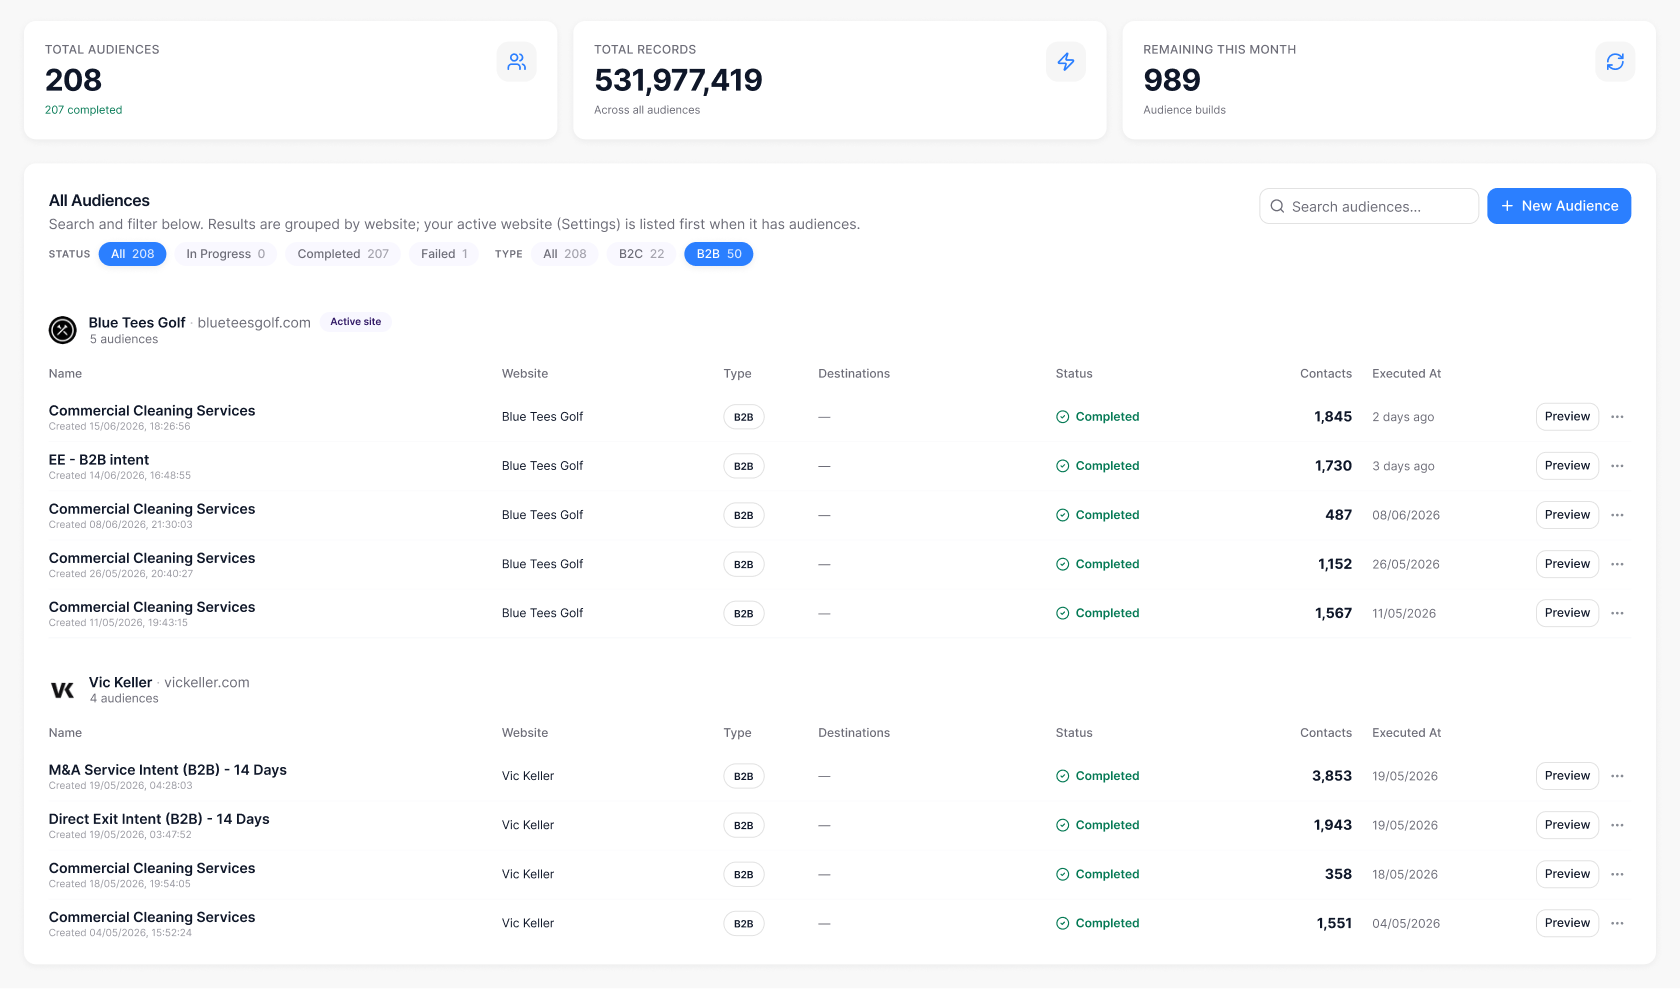Click the Completed check icon for M&A Service Intent
Image resolution: width=1680 pixels, height=989 pixels.
(x=1063, y=776)
